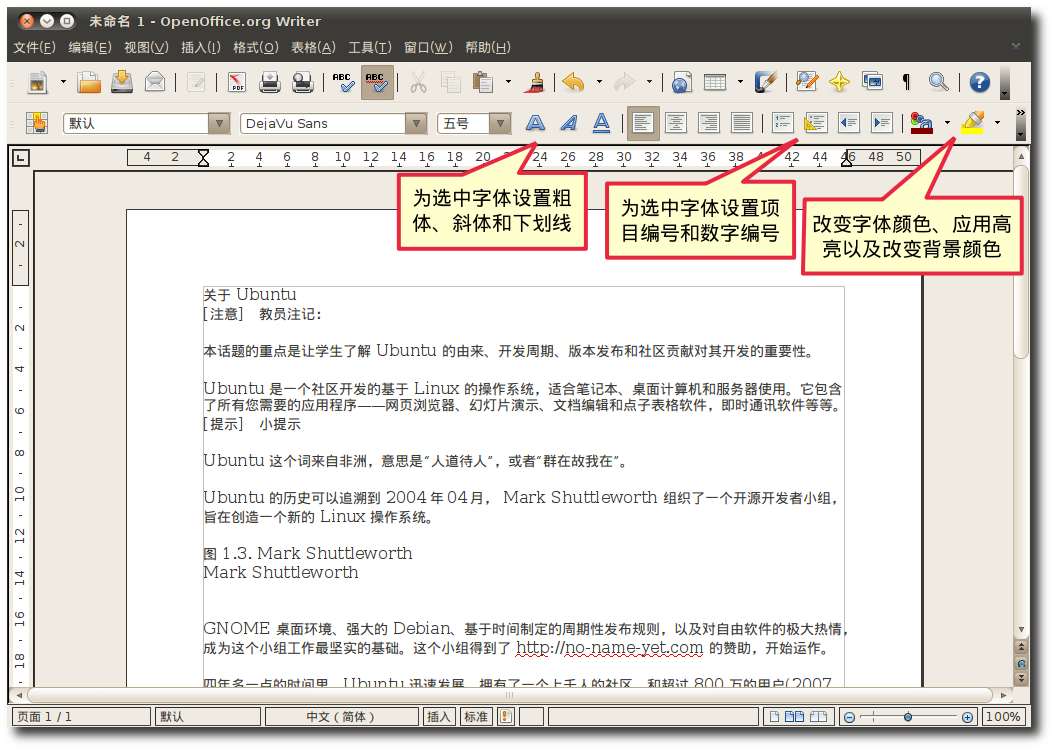
Task: Save the document with the Save icon
Action: click(122, 82)
